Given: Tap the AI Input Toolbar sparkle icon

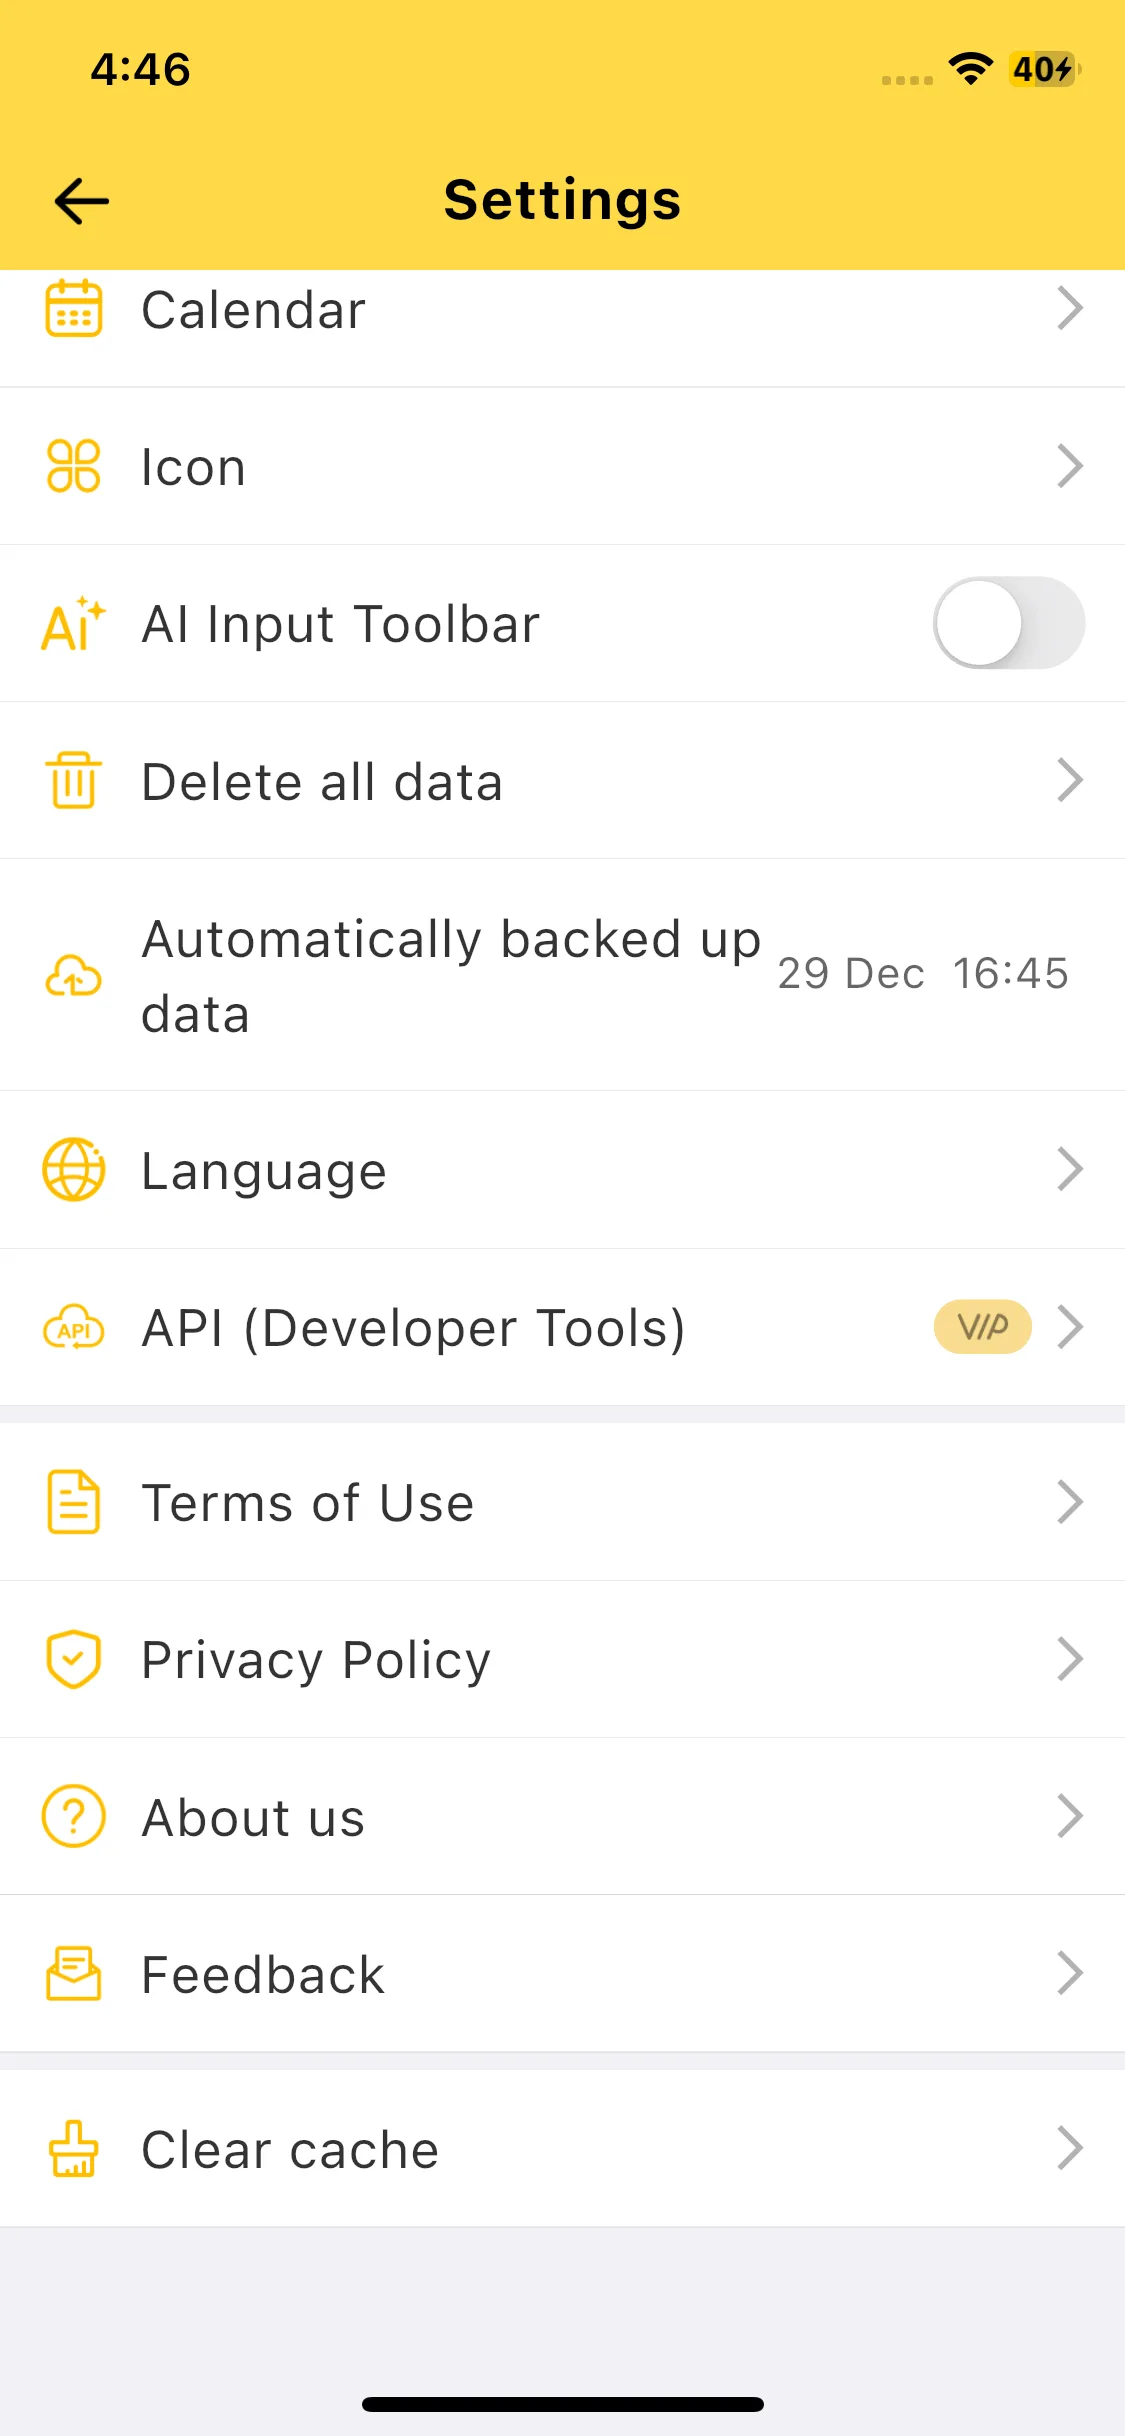Looking at the screenshot, I should pos(74,624).
